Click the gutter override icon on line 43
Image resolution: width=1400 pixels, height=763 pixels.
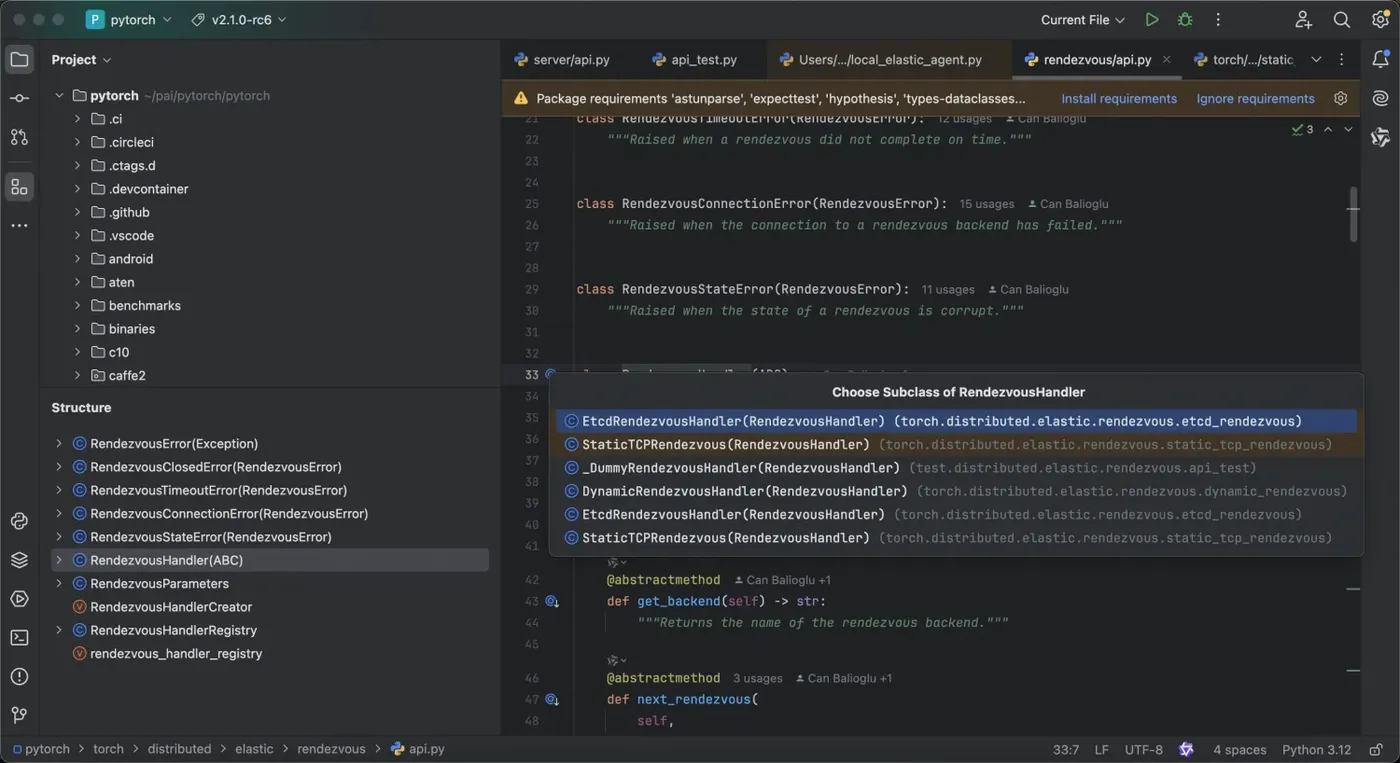pyautogui.click(x=551, y=601)
